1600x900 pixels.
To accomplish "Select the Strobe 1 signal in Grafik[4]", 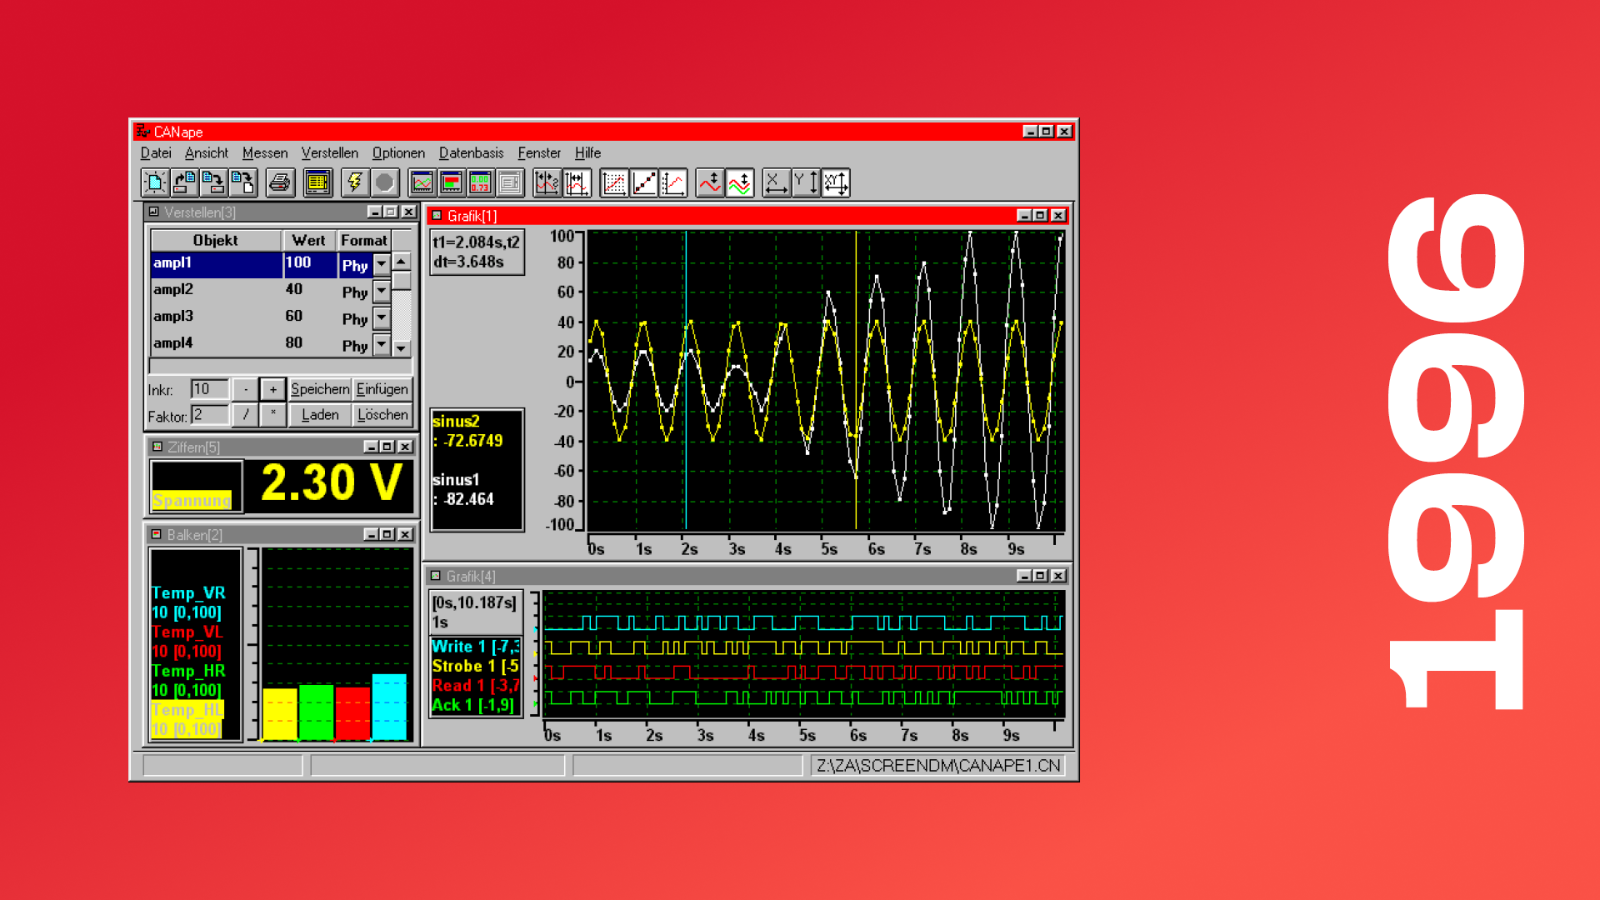I will (x=476, y=666).
